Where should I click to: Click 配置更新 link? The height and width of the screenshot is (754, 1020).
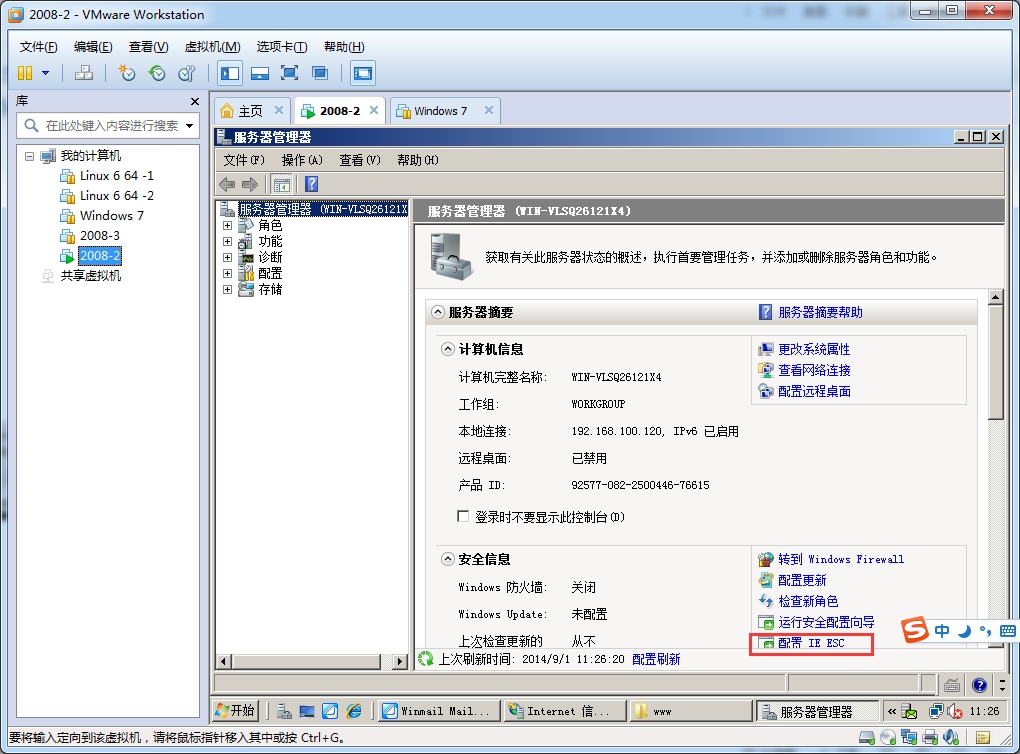(x=802, y=580)
